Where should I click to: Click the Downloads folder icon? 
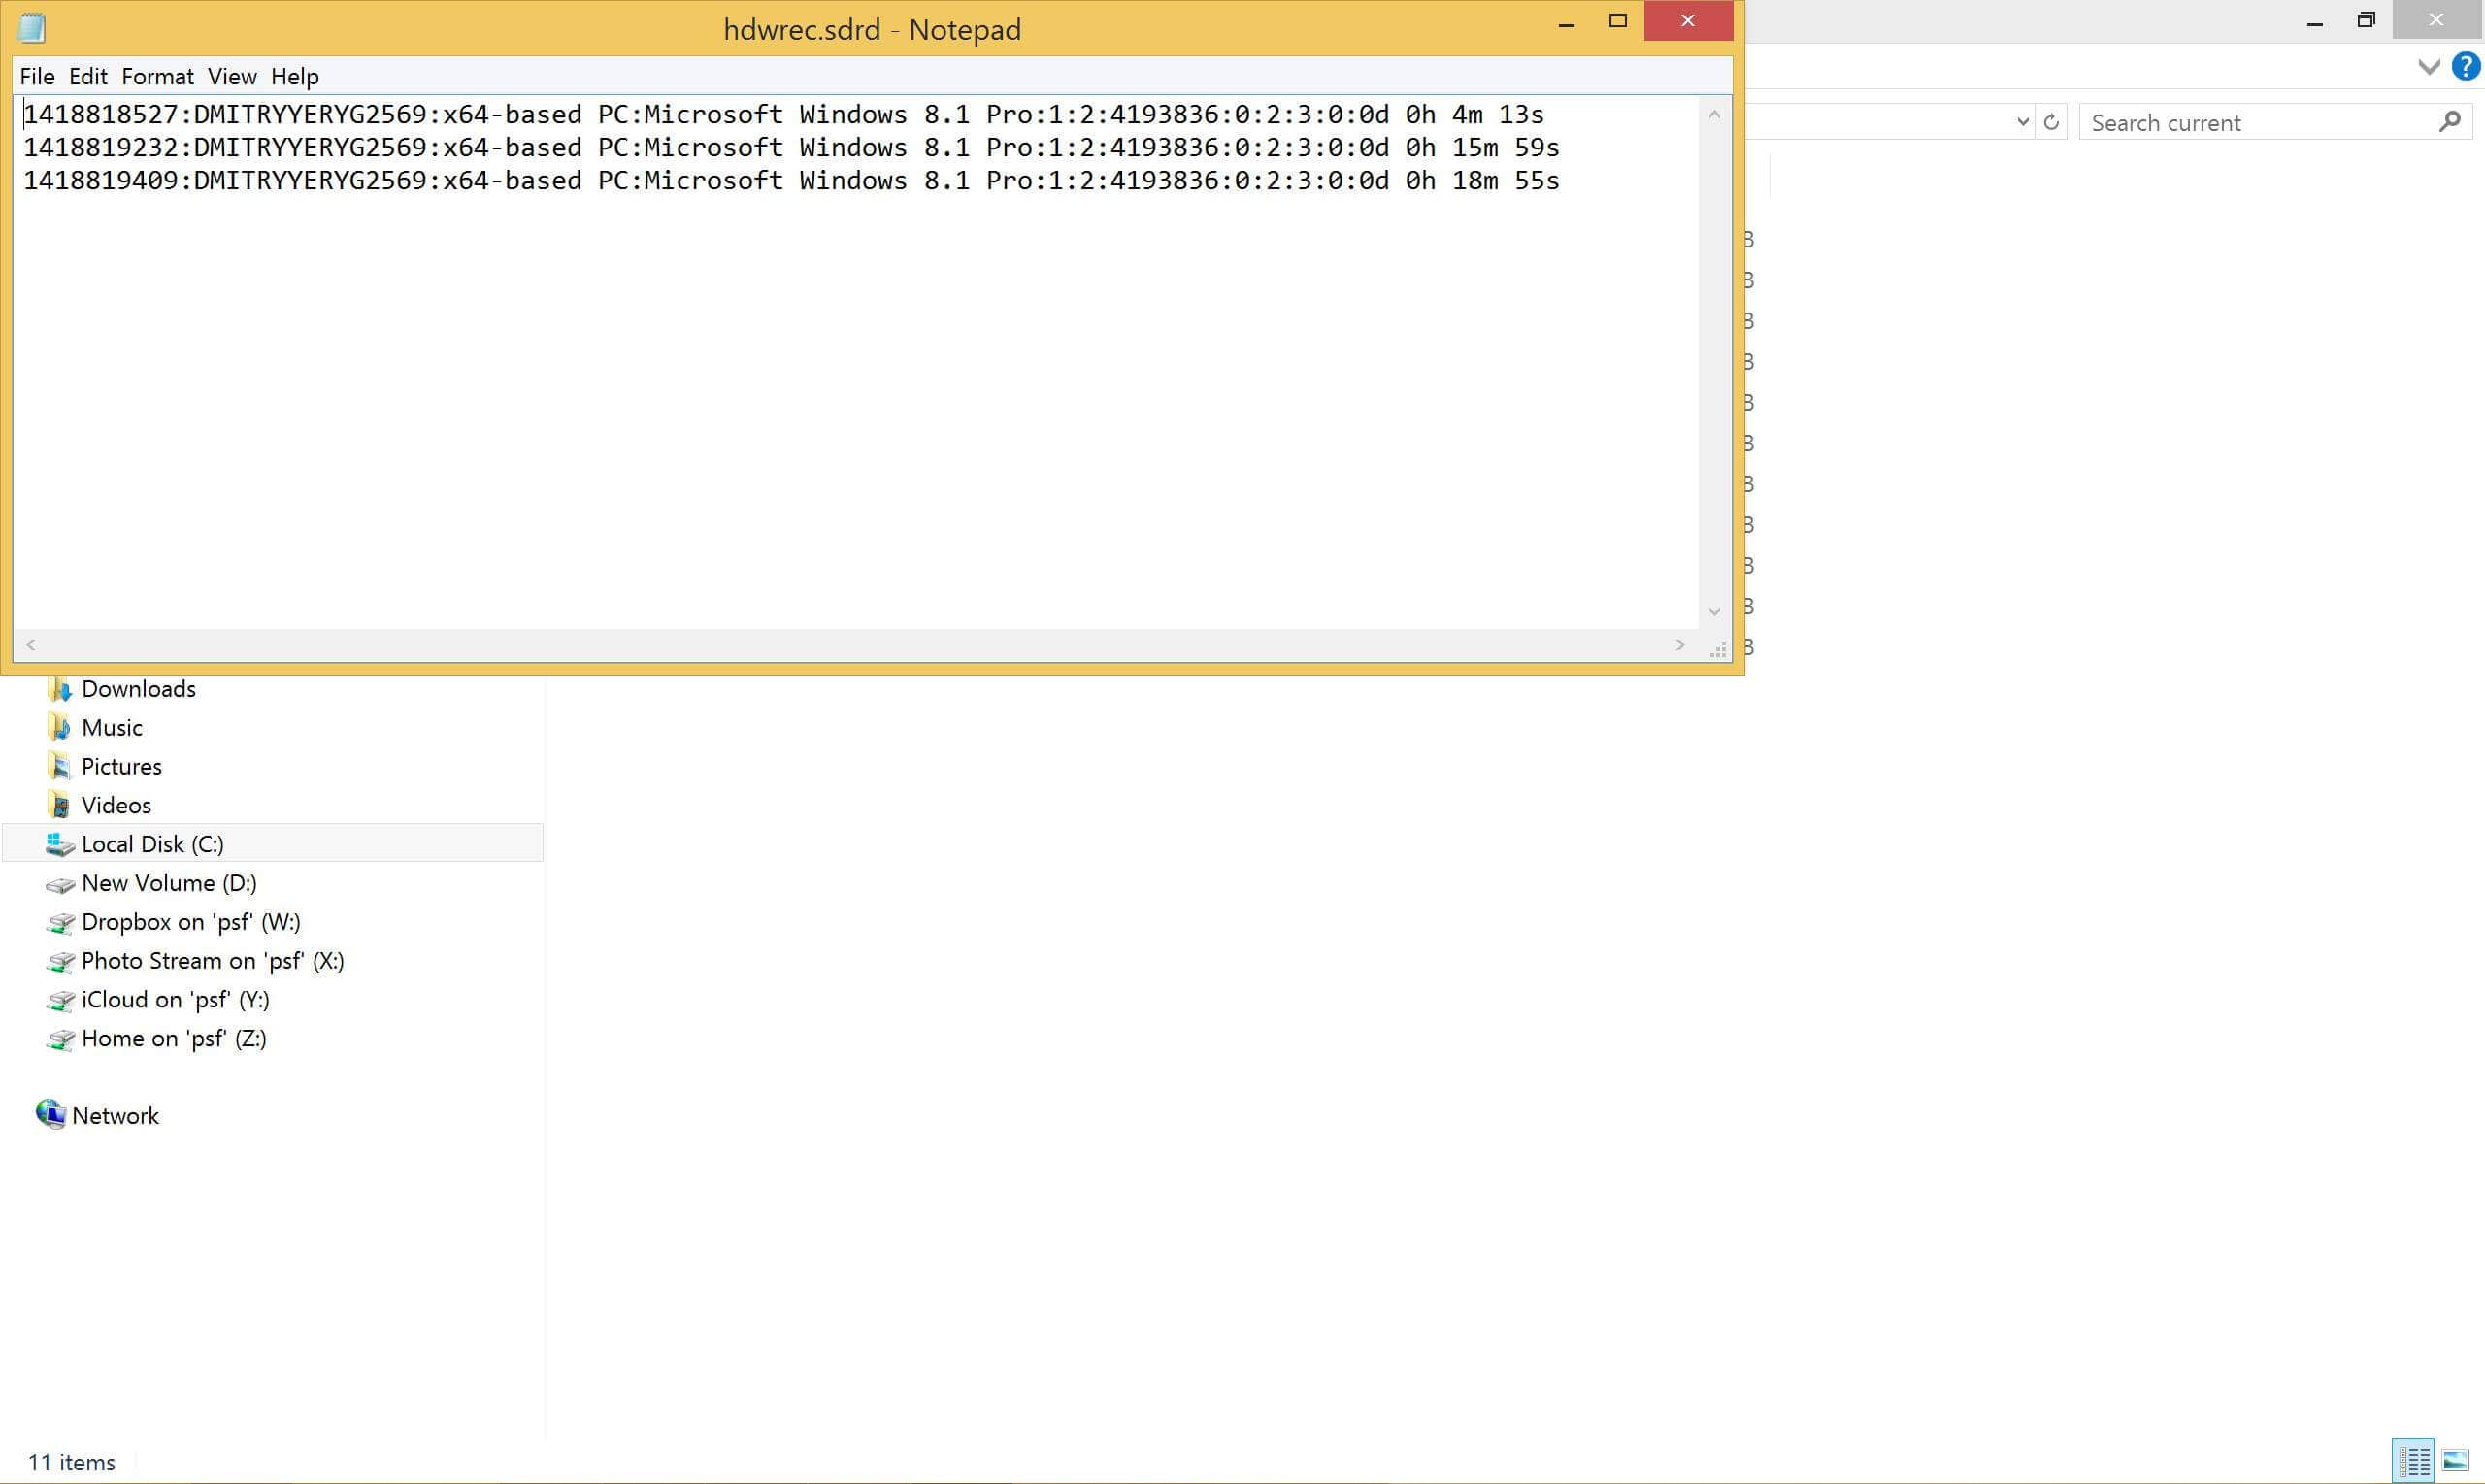60,689
